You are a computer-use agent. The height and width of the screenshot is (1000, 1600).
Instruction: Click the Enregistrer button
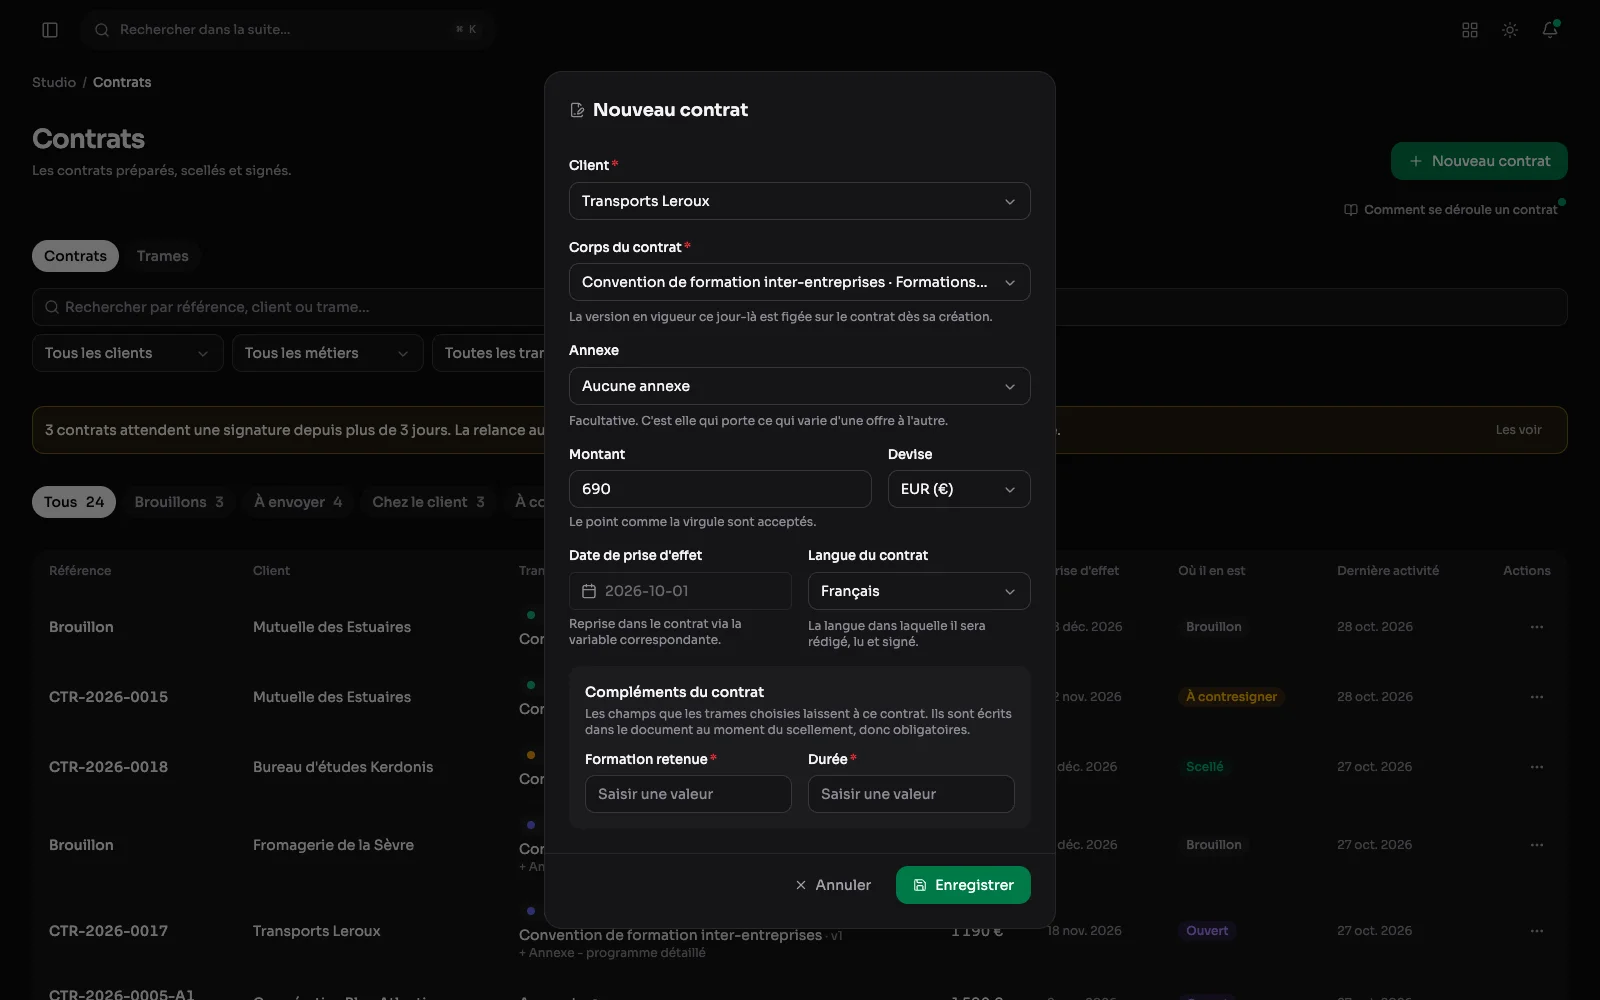pos(963,885)
